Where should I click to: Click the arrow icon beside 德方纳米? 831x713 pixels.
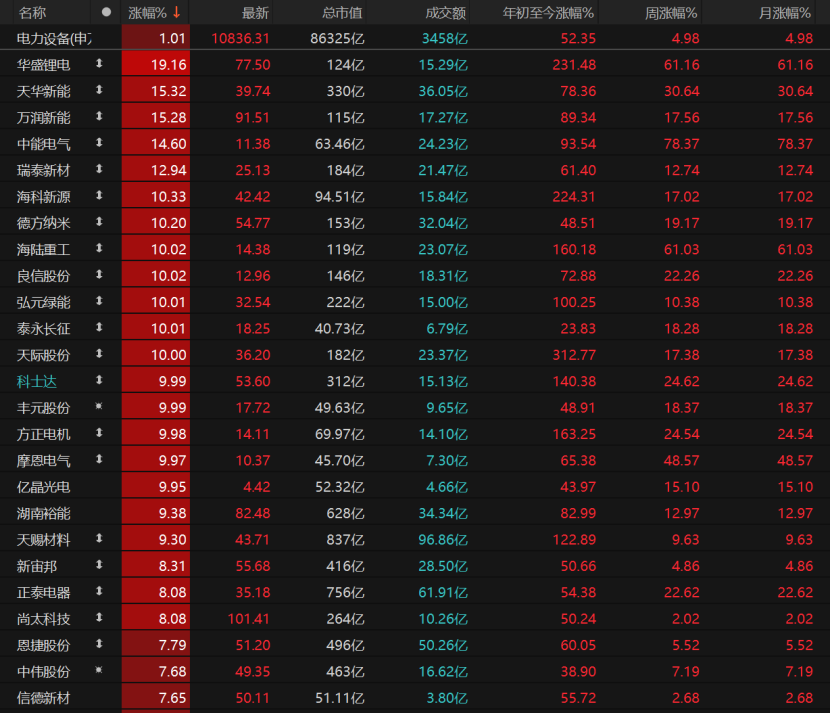pyautogui.click(x=99, y=222)
